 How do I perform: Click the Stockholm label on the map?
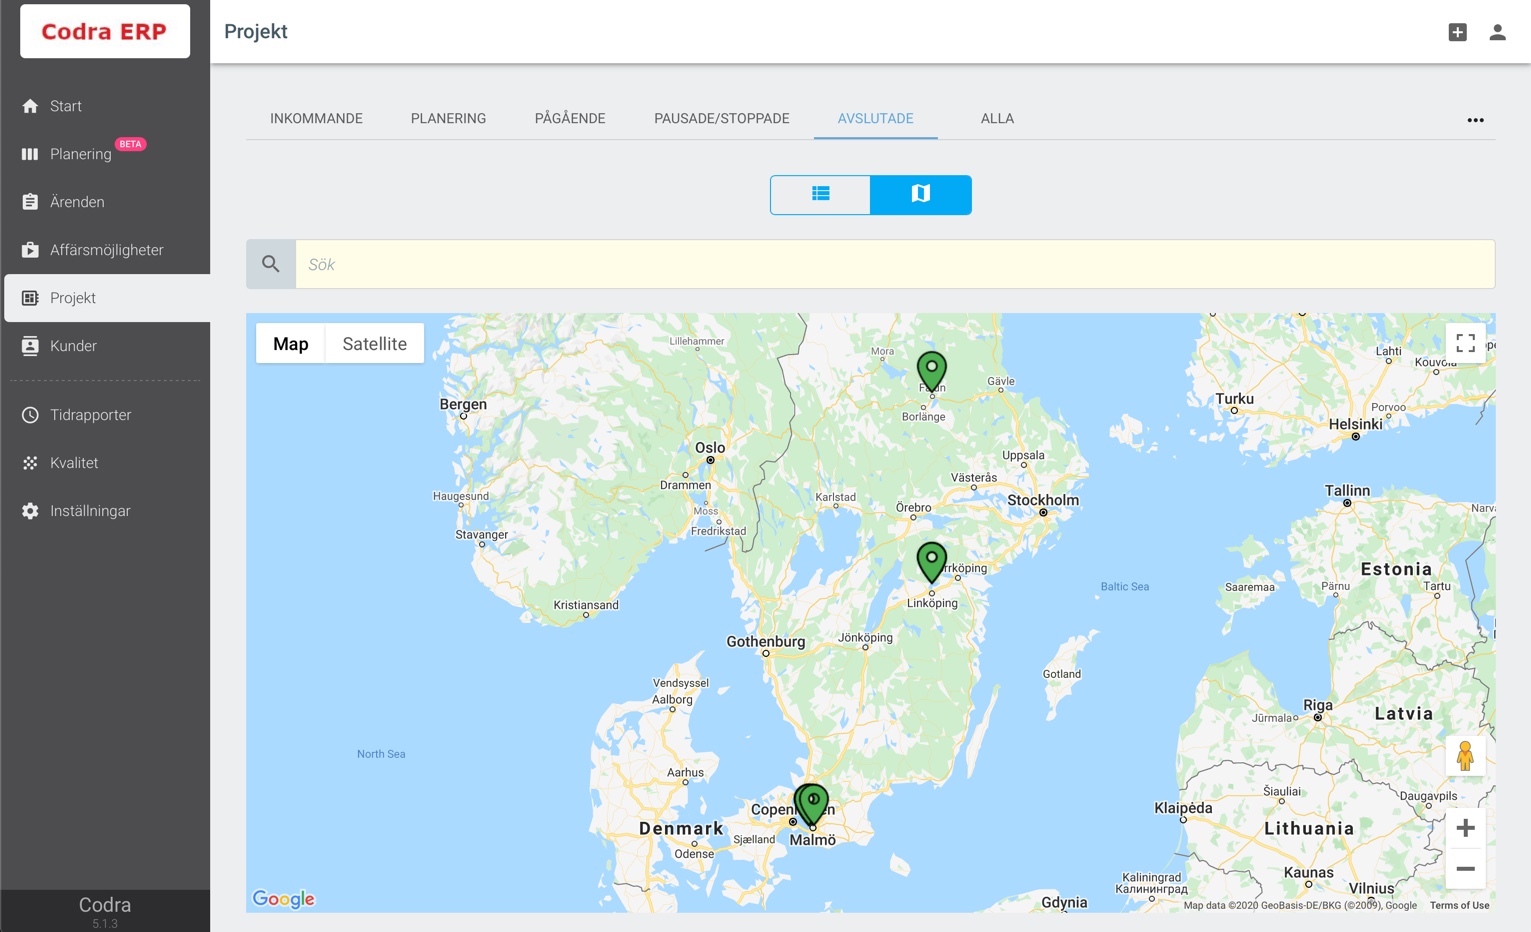[1043, 500]
